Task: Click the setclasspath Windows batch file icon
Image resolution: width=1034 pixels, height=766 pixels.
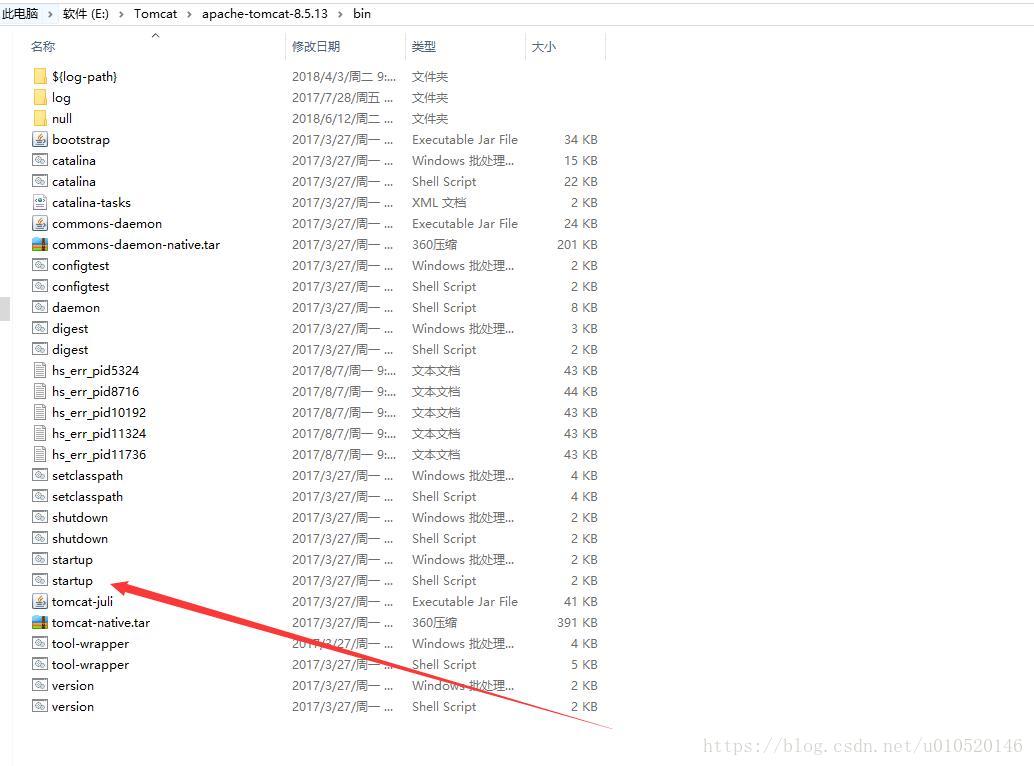Action: [x=40, y=475]
